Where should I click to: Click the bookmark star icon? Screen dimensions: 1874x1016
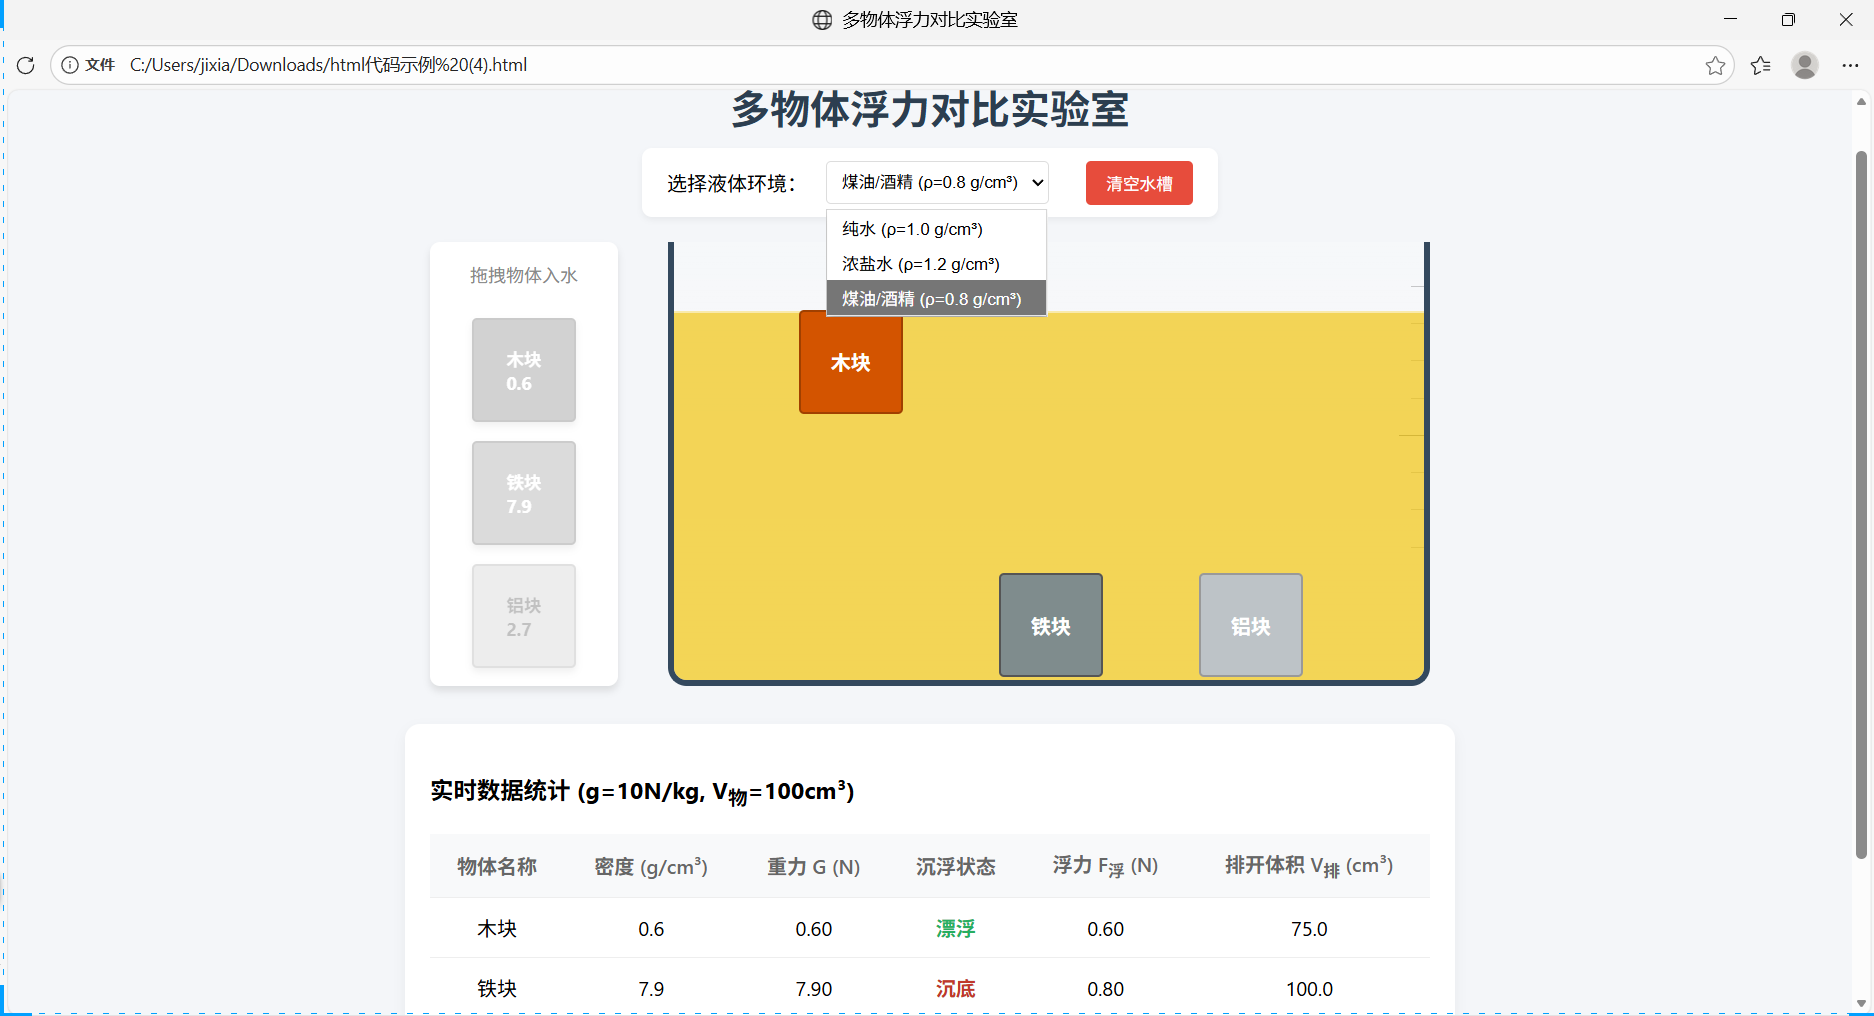tap(1716, 64)
